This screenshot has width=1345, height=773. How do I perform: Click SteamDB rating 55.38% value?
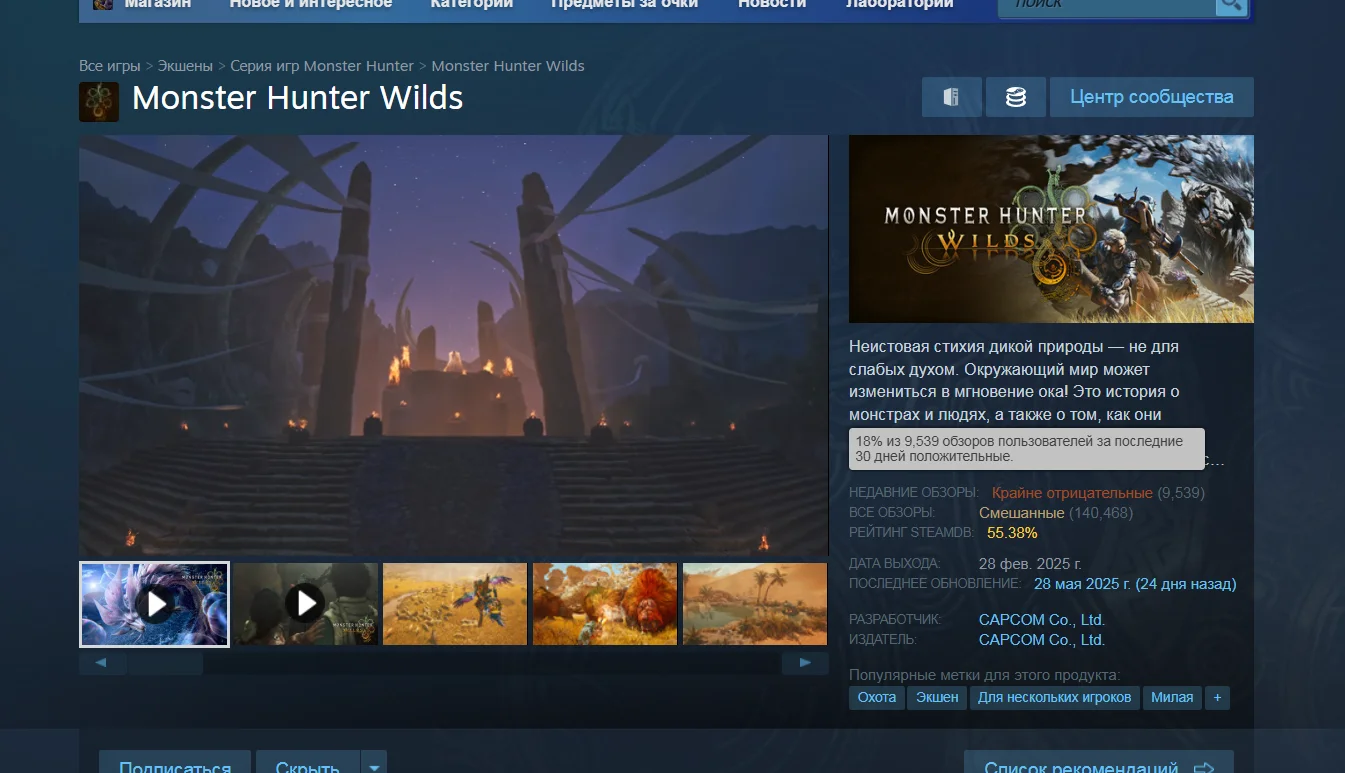pyautogui.click(x=1012, y=533)
